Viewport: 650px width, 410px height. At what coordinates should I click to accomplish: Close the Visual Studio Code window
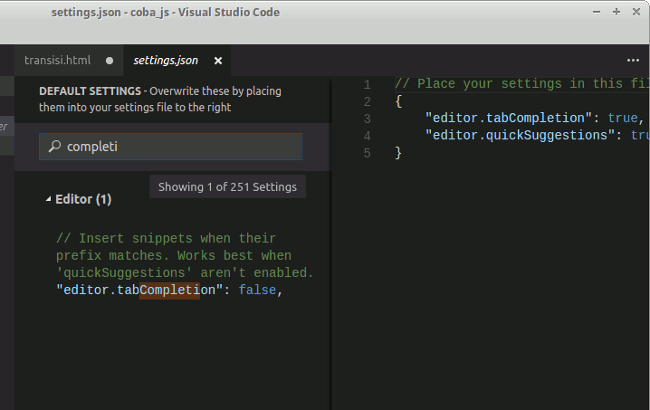click(x=636, y=12)
